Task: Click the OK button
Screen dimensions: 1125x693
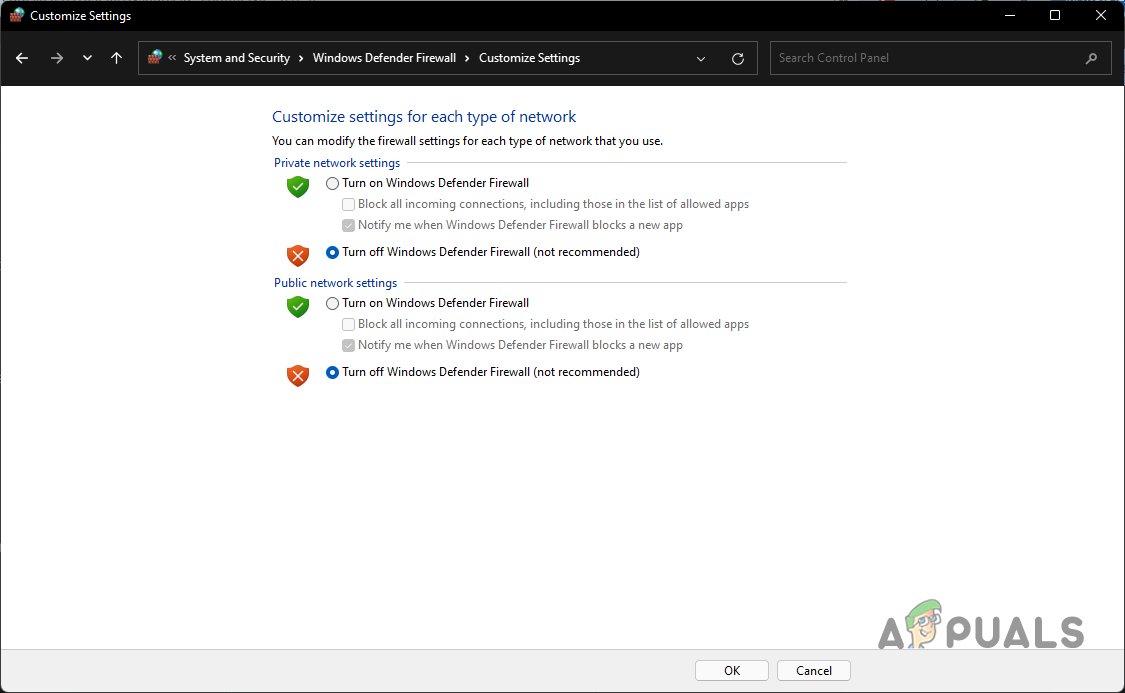Action: click(732, 671)
